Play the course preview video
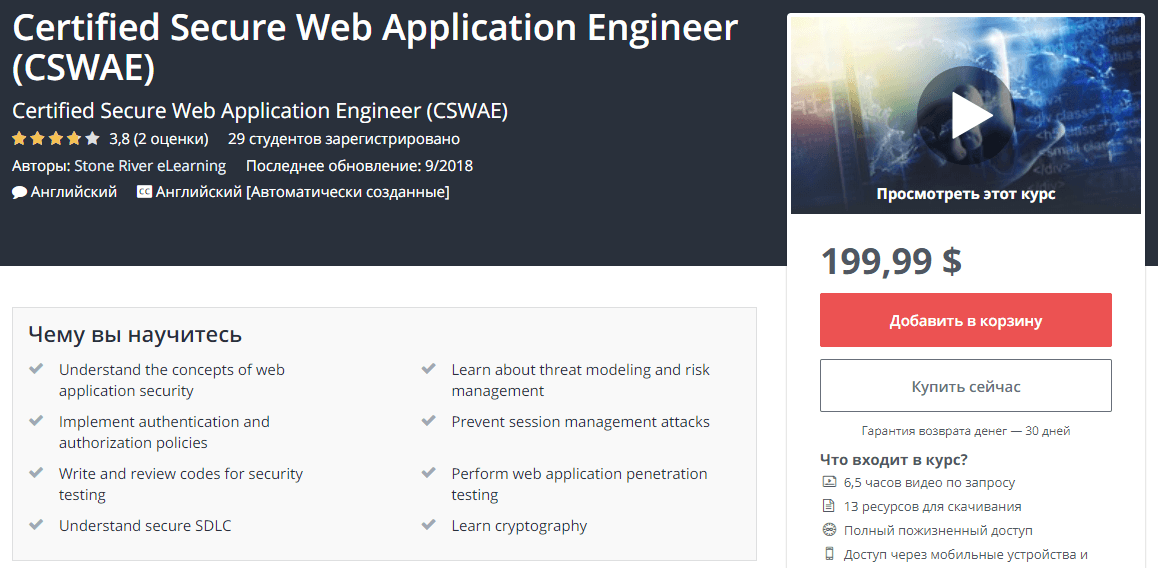Viewport: 1158px width, 568px height. coord(965,114)
